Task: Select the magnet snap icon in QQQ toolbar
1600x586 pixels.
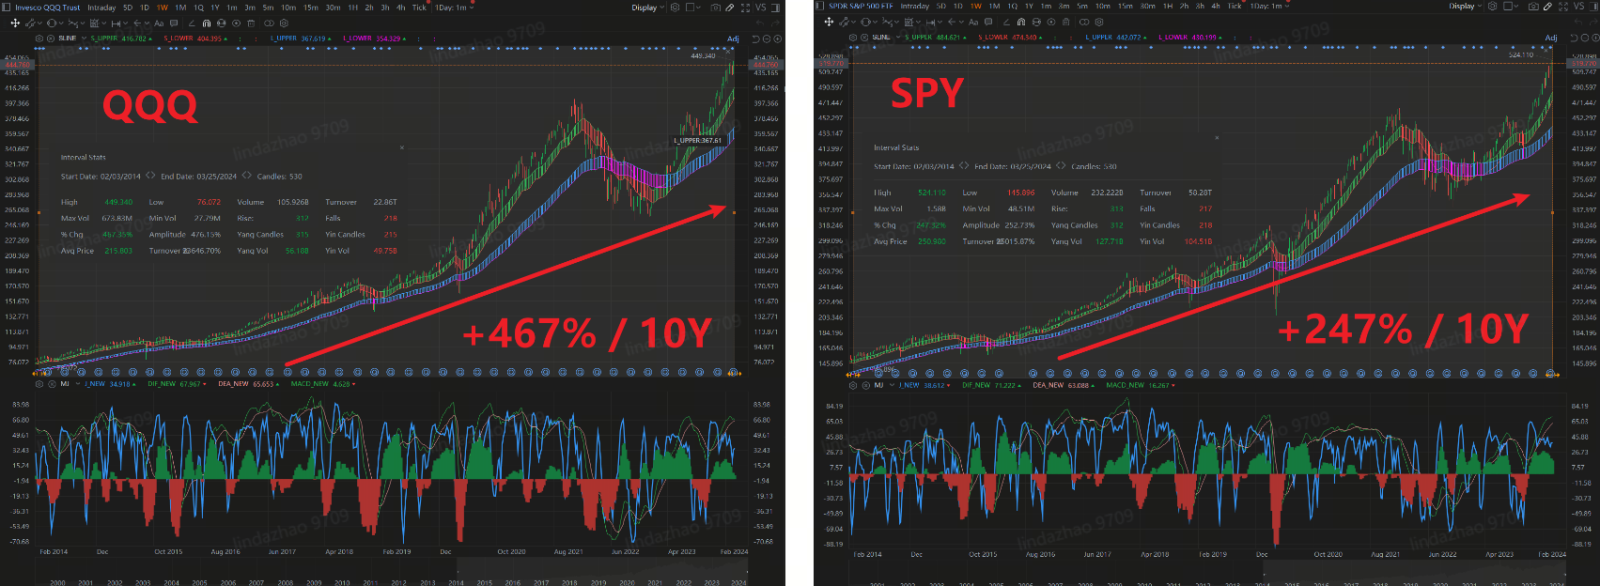Action: click(x=206, y=23)
